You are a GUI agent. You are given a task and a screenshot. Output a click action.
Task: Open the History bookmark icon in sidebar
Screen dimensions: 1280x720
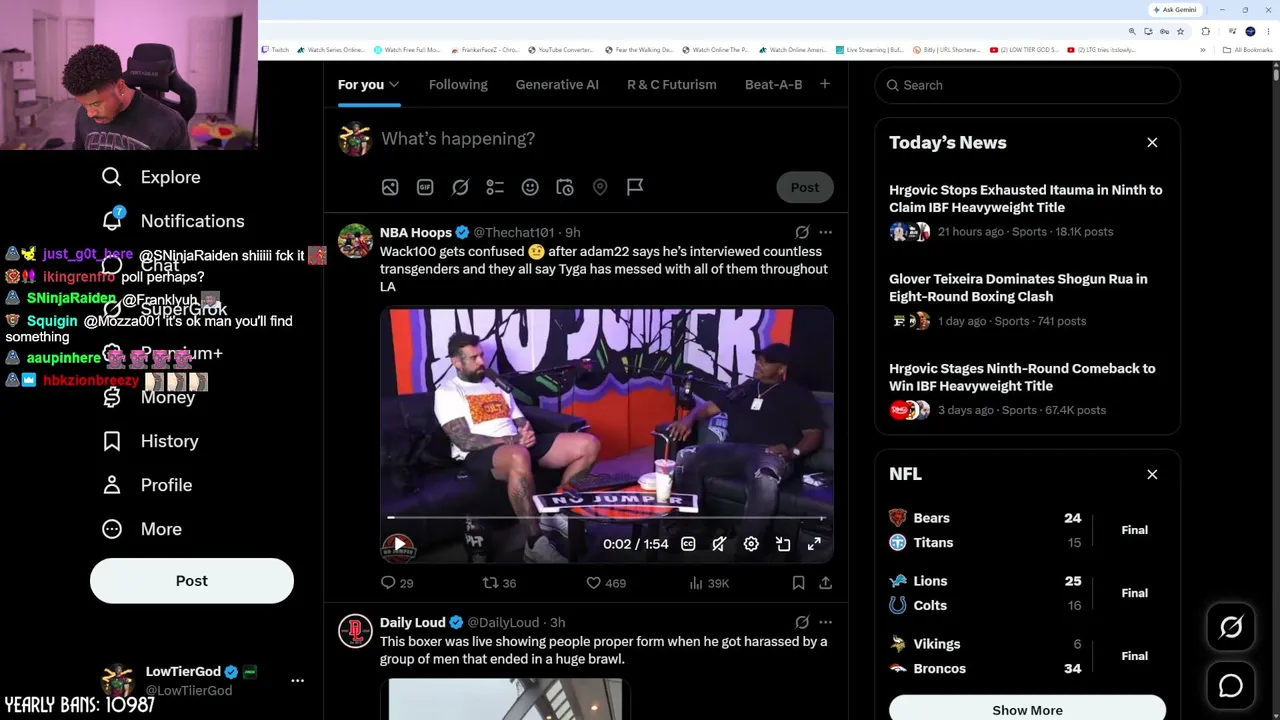pos(112,441)
